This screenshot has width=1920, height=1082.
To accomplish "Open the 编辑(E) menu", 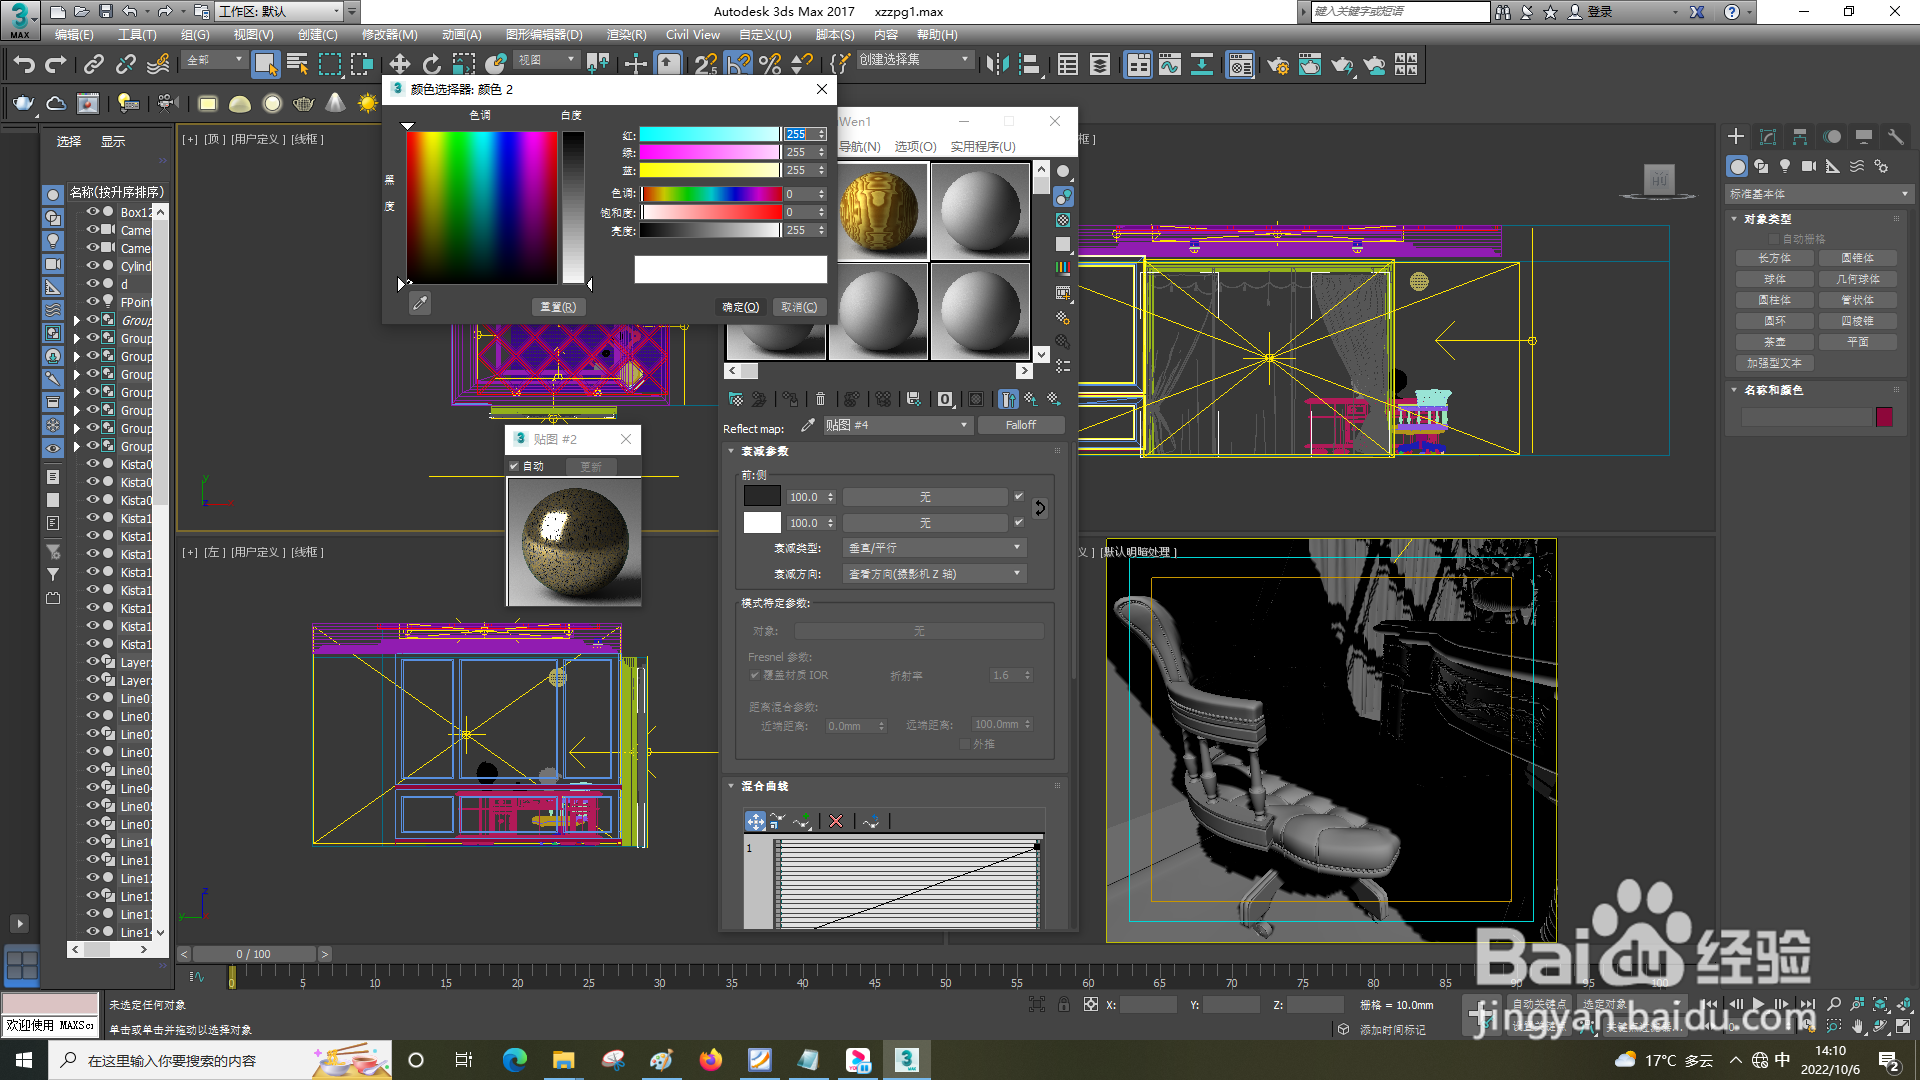I will tap(74, 34).
